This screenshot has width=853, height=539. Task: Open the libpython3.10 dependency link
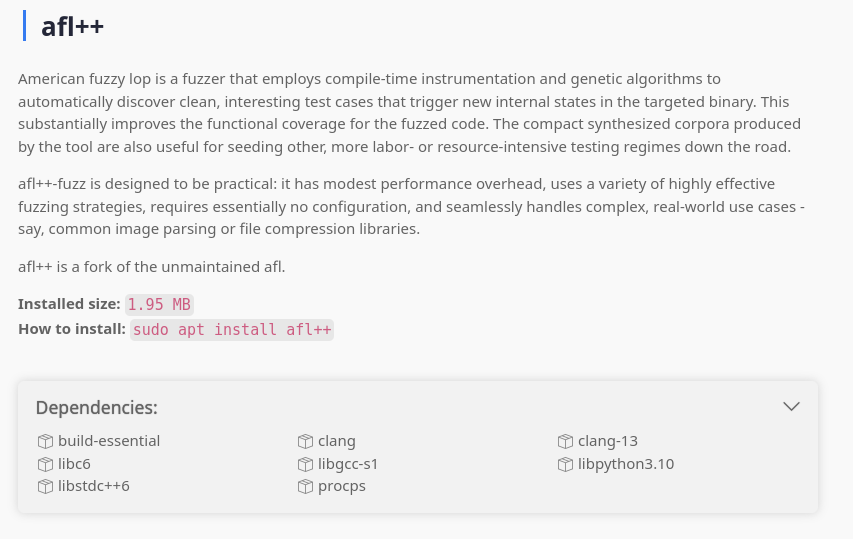pyautogui.click(x=626, y=464)
